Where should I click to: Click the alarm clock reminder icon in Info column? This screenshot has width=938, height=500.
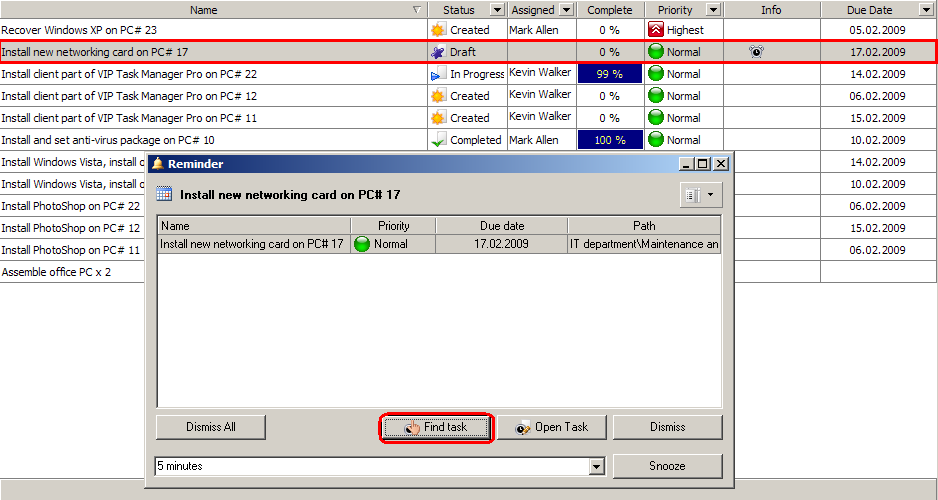pyautogui.click(x=757, y=52)
